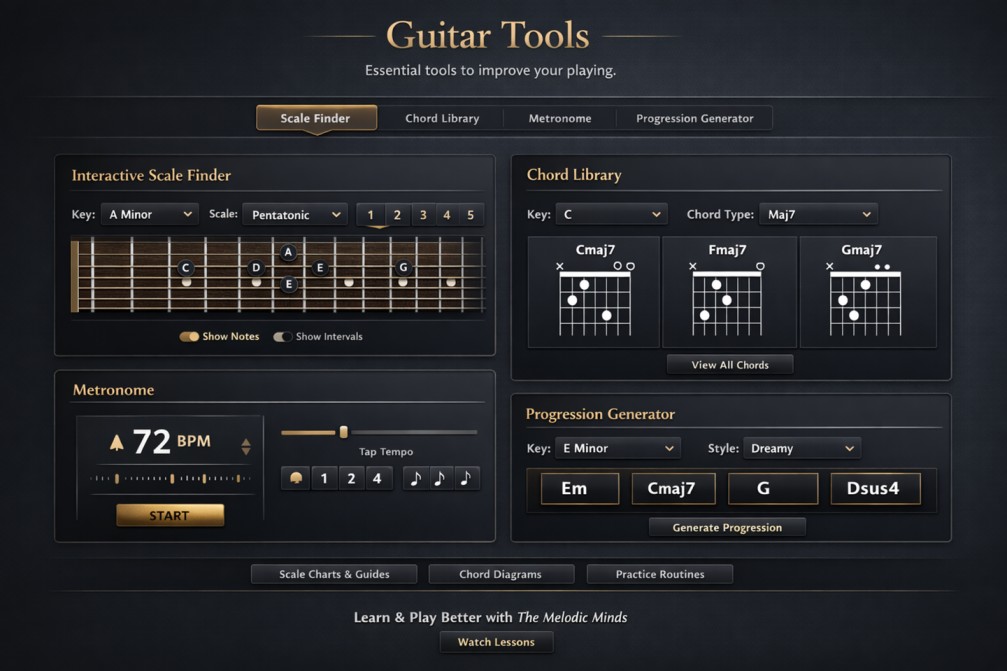The height and width of the screenshot is (671, 1007).
Task: Set metronome beats to 2
Action: point(351,478)
